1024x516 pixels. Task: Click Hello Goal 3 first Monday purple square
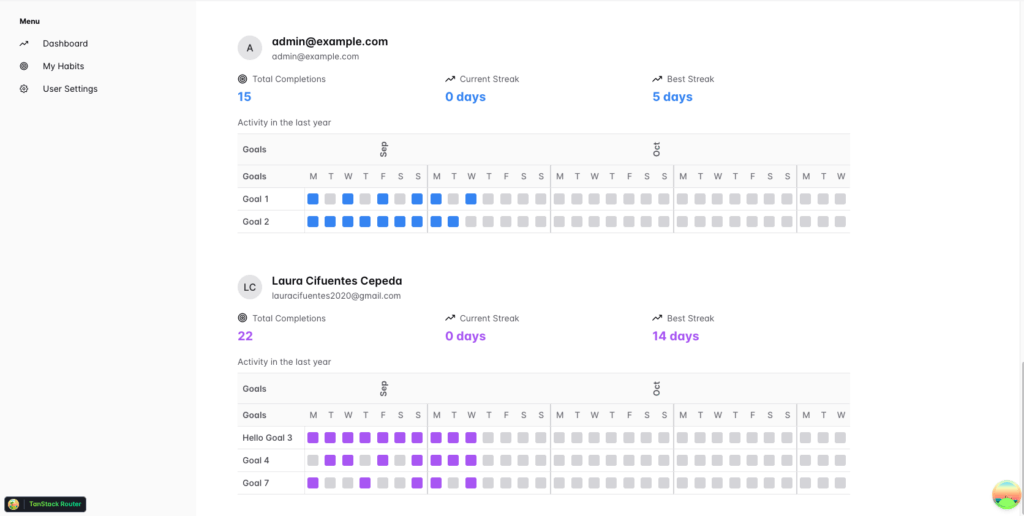[313, 438]
